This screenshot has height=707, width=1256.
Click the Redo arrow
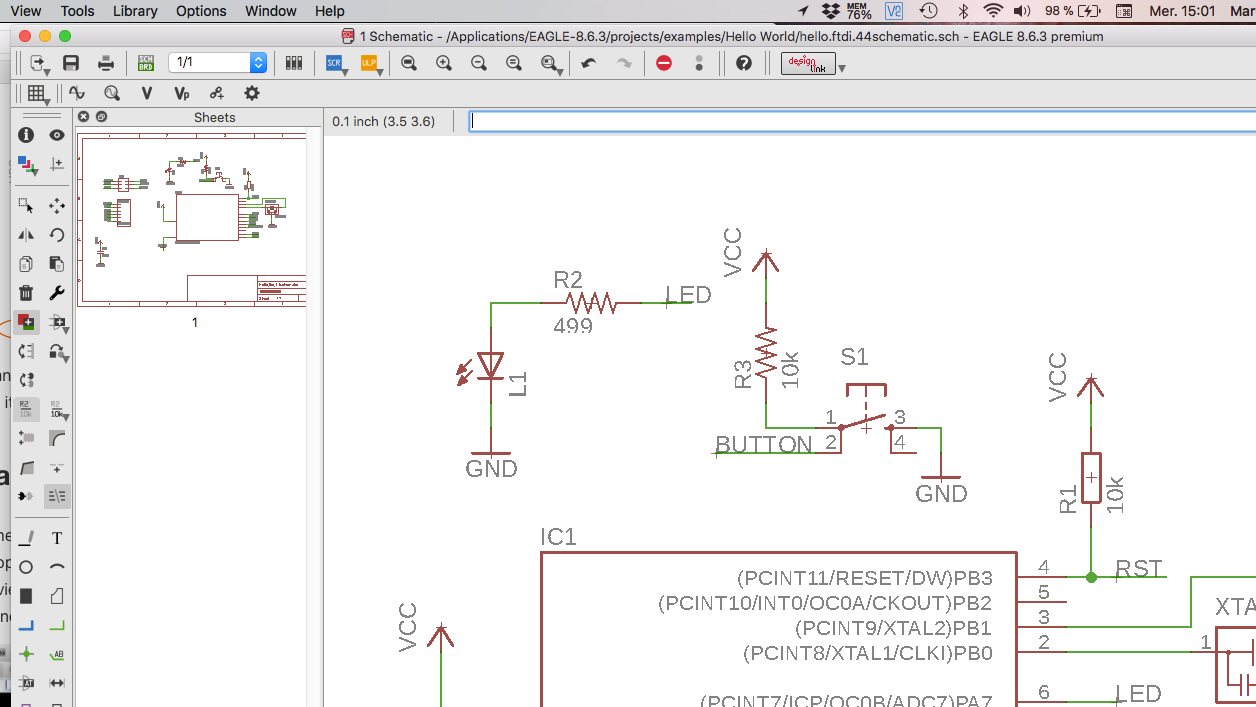(624, 63)
